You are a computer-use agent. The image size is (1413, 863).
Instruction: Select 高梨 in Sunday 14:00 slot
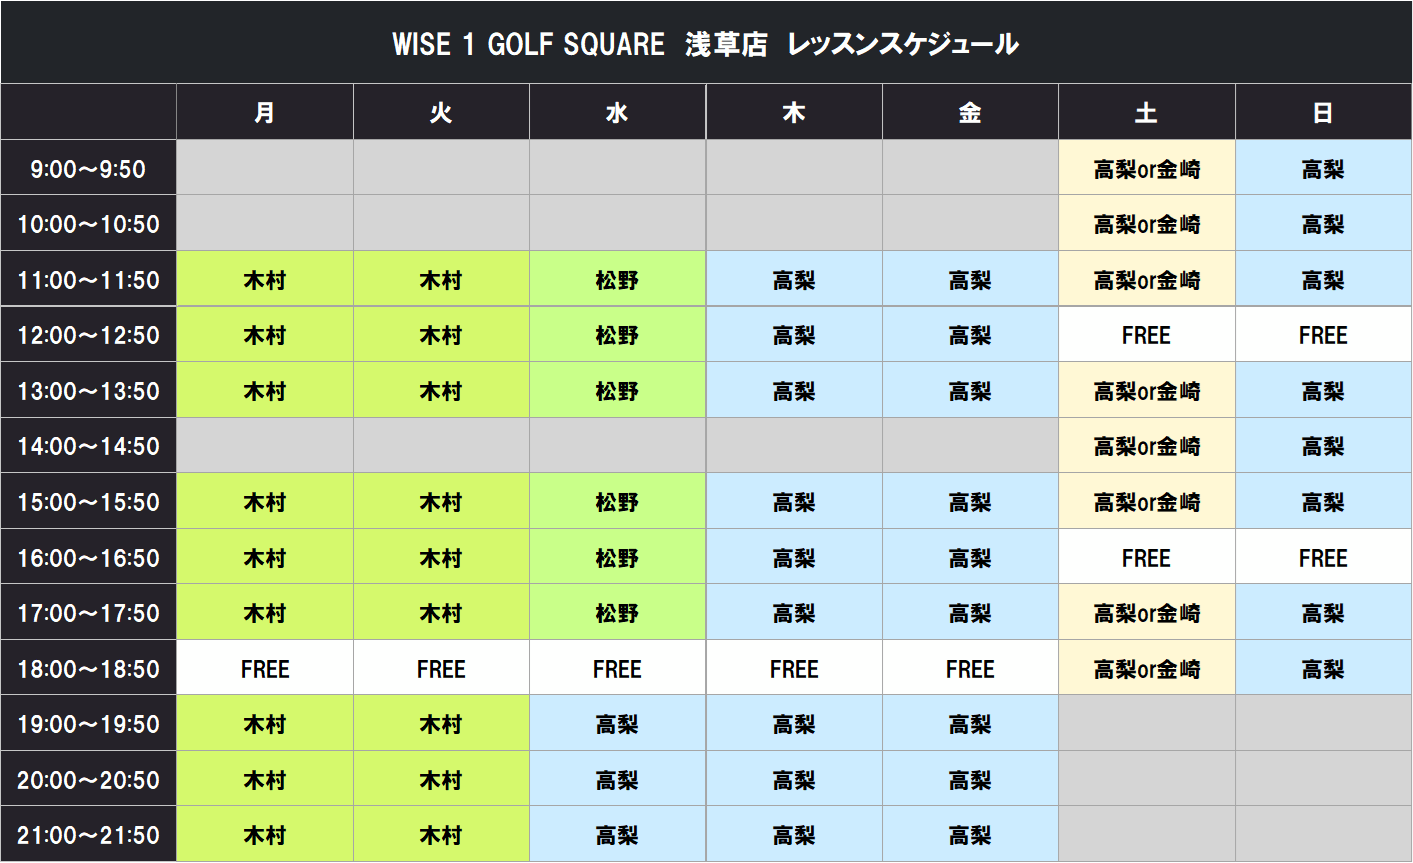click(1323, 445)
